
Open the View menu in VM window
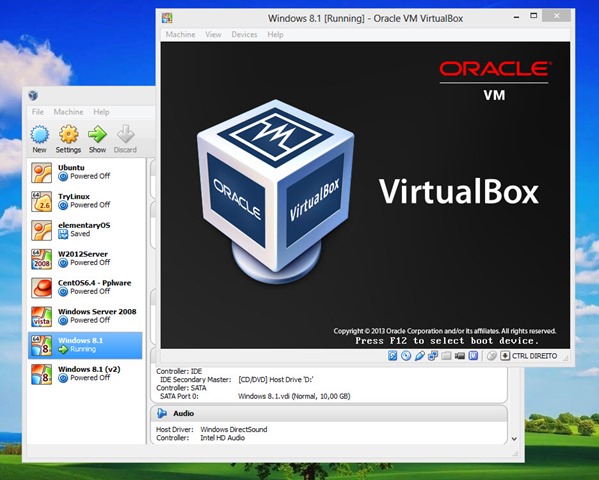pos(213,34)
